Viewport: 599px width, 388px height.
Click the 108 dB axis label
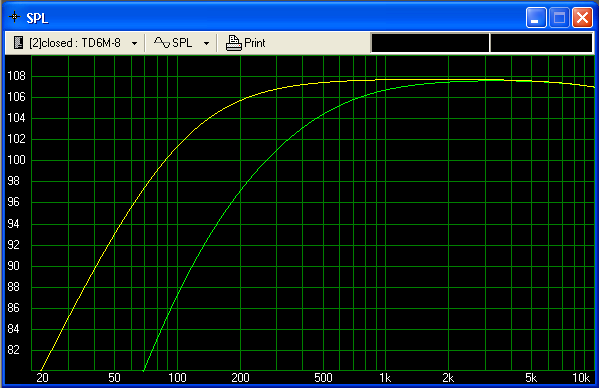(x=16, y=76)
